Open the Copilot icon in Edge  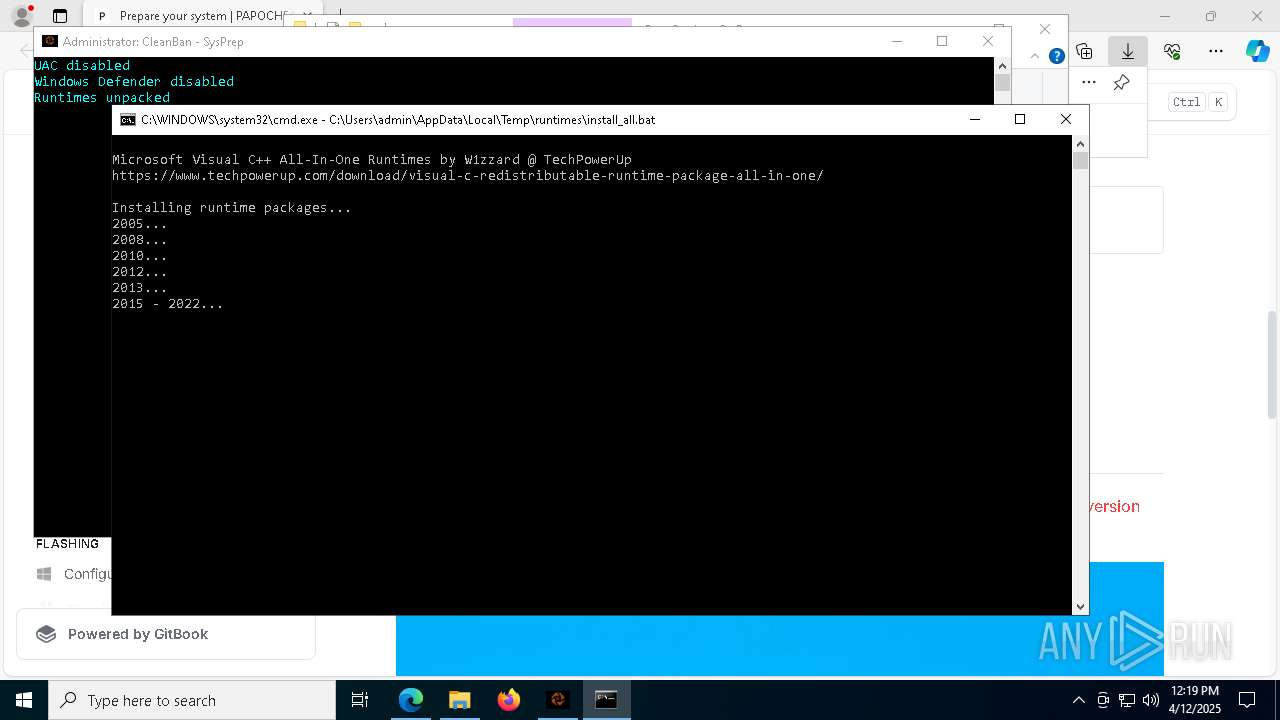click(x=1257, y=51)
